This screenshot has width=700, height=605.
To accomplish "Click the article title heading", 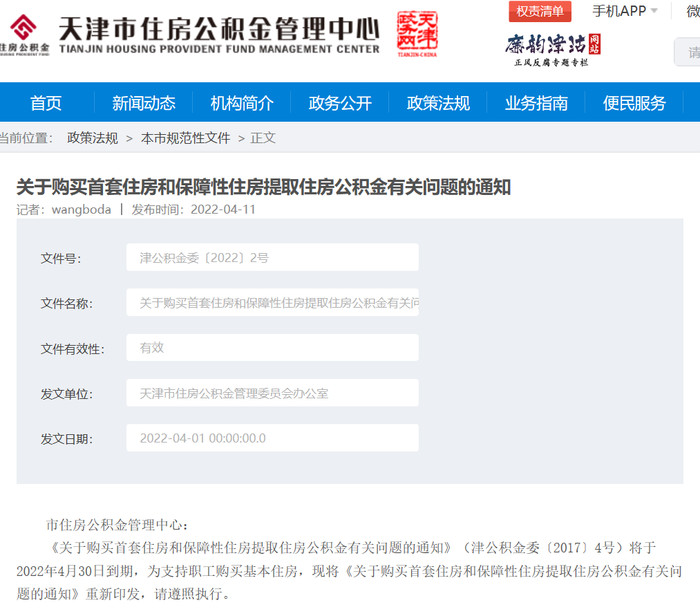I will [x=263, y=187].
